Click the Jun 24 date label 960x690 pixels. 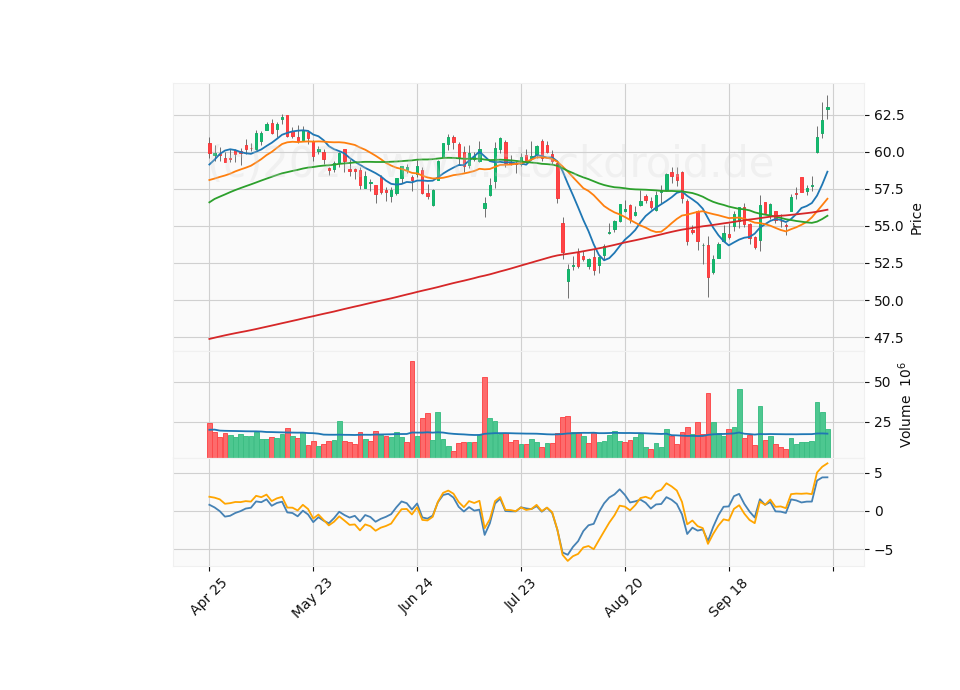416,596
